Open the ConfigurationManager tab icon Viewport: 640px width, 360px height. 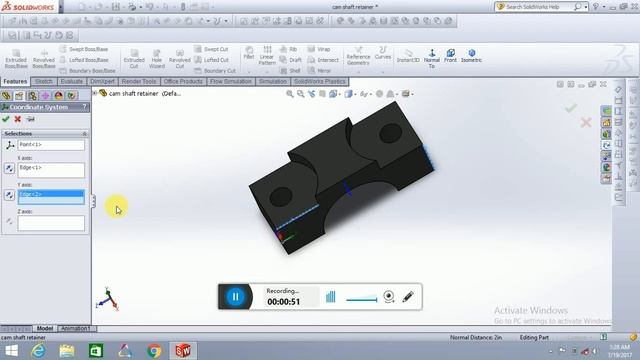tap(32, 96)
